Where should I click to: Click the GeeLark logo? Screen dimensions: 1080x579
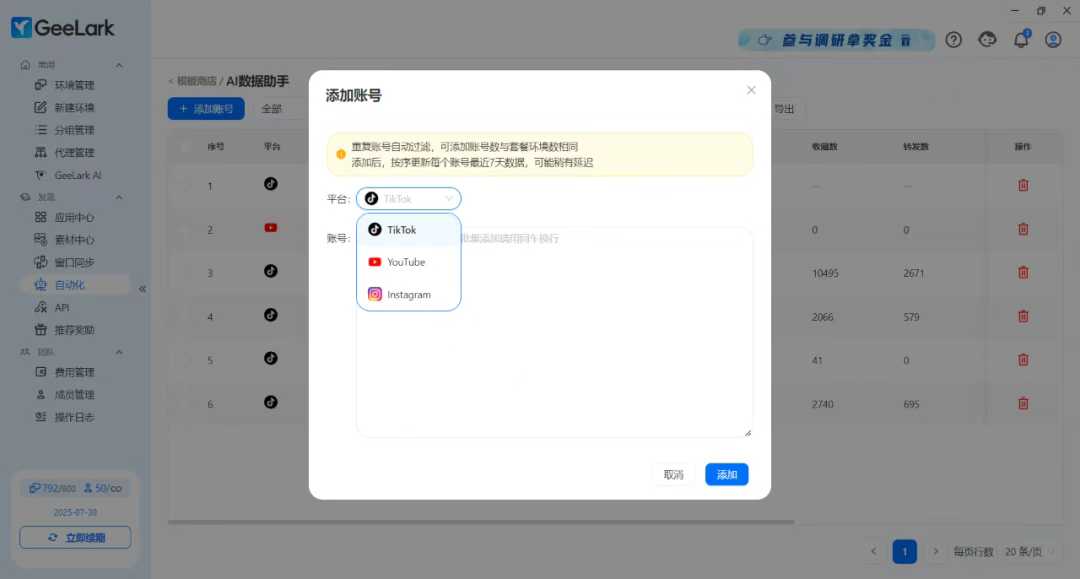pyautogui.click(x=63, y=28)
